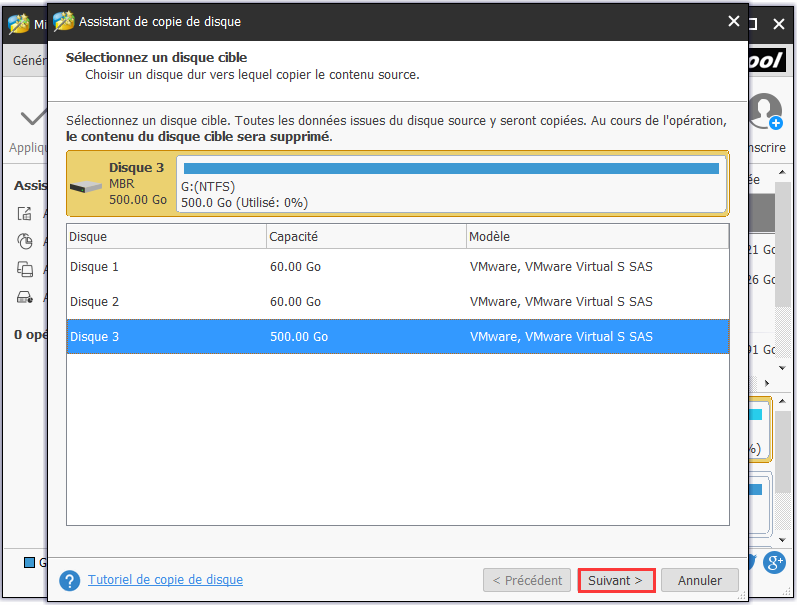
Task: Open help via the blue question mark icon
Action: pyautogui.click(x=69, y=580)
